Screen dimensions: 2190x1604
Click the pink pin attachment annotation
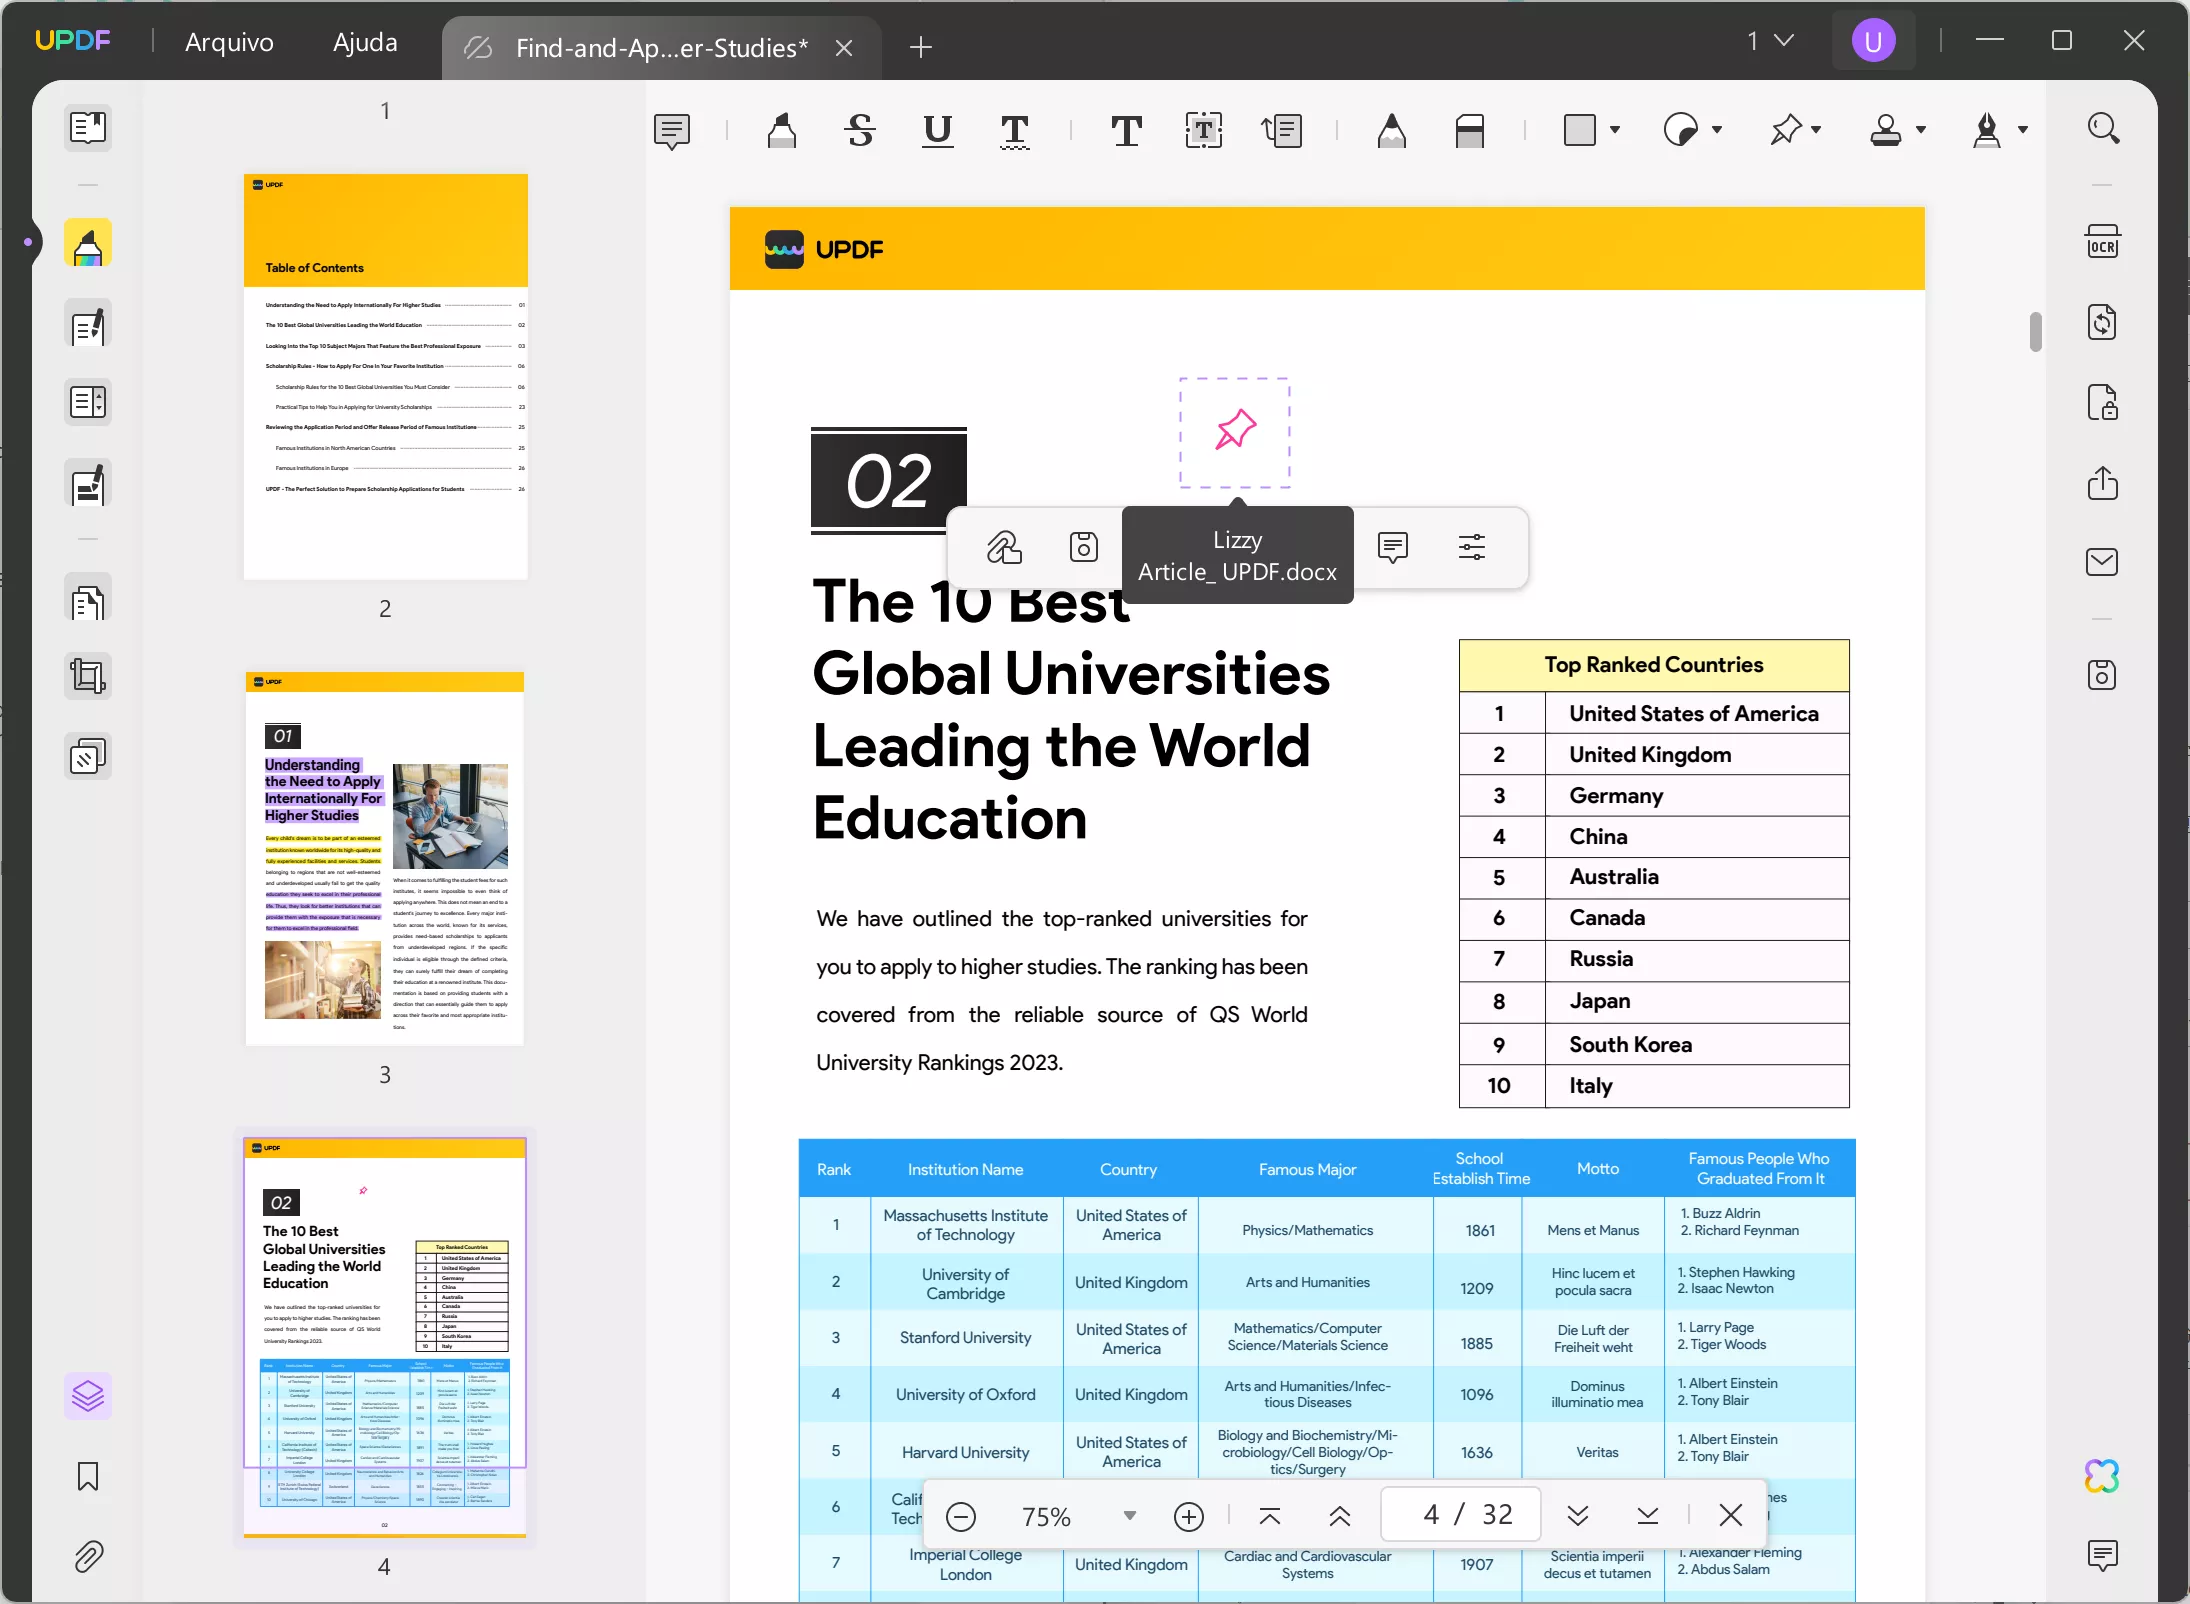point(1235,430)
